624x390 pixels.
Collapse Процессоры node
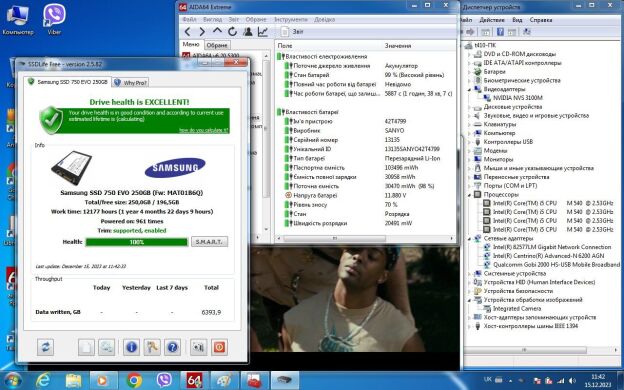469,195
